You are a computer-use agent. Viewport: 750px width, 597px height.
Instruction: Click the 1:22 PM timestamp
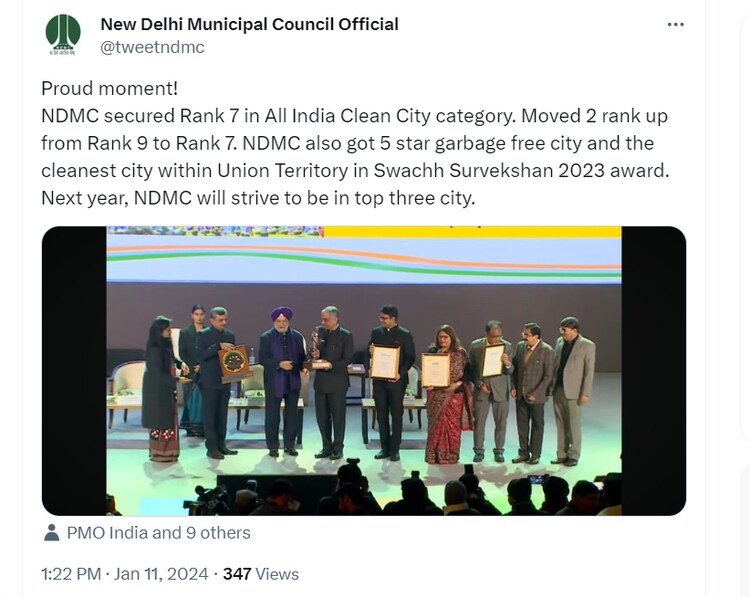pos(71,574)
